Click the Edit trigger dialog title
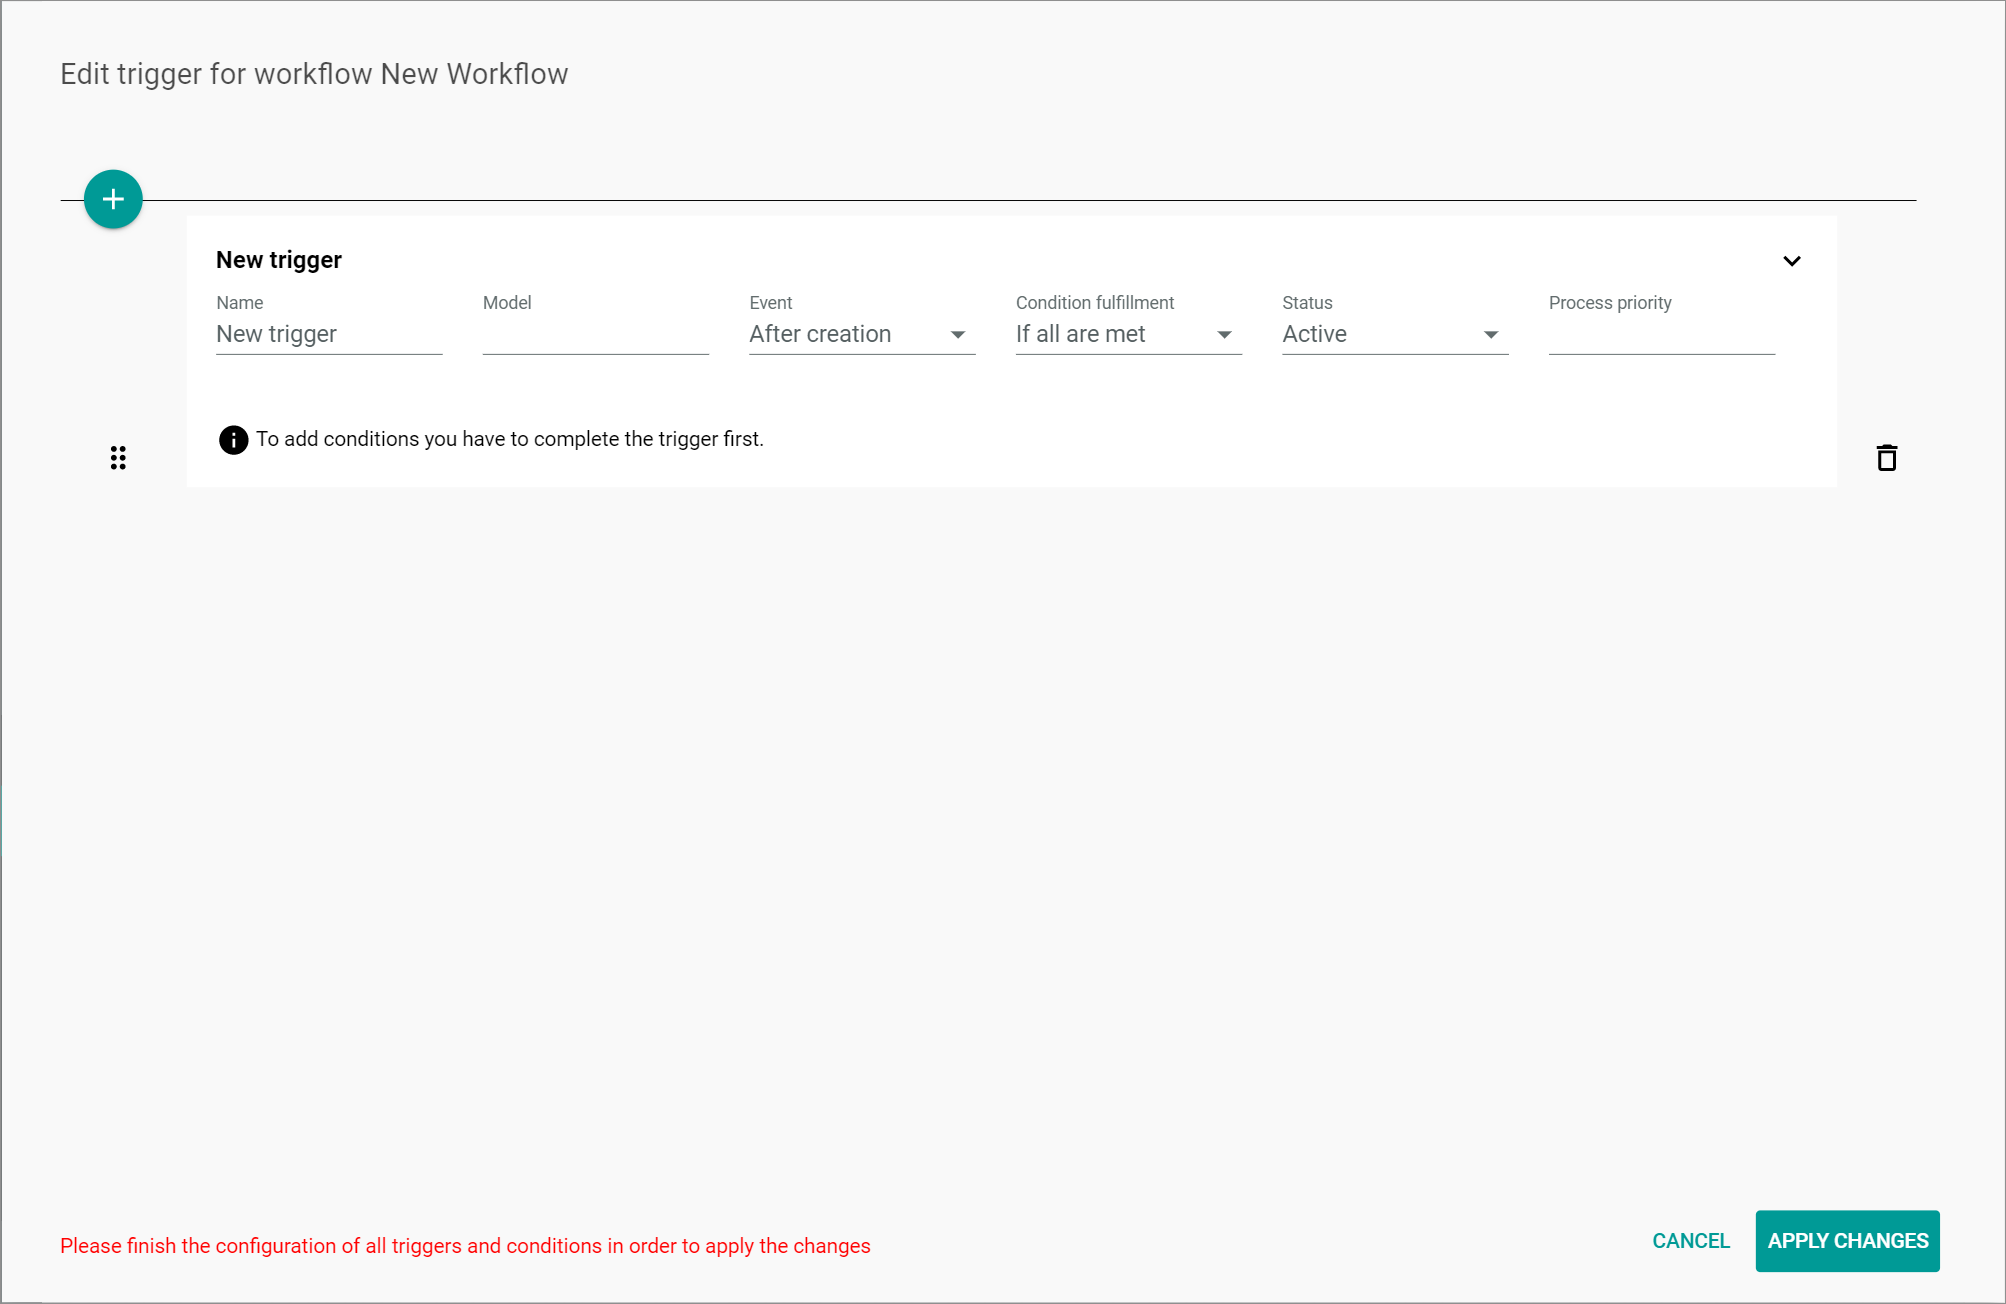The image size is (2006, 1304). pyautogui.click(x=314, y=74)
